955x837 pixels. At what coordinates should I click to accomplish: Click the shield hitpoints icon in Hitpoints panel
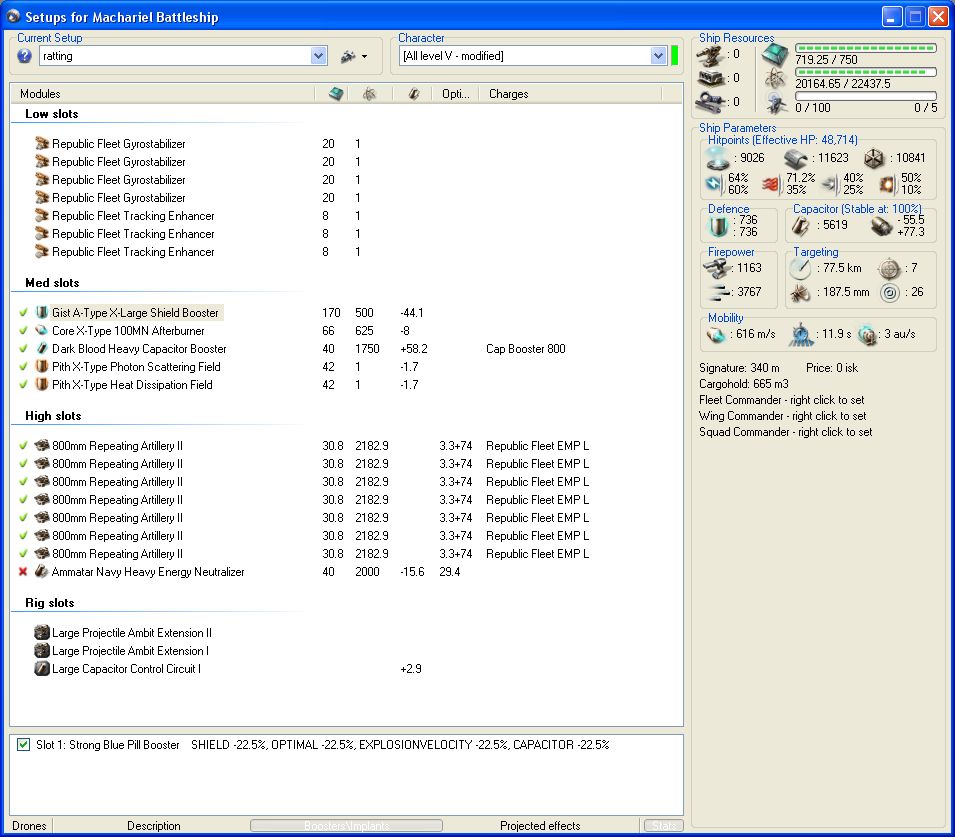720,157
